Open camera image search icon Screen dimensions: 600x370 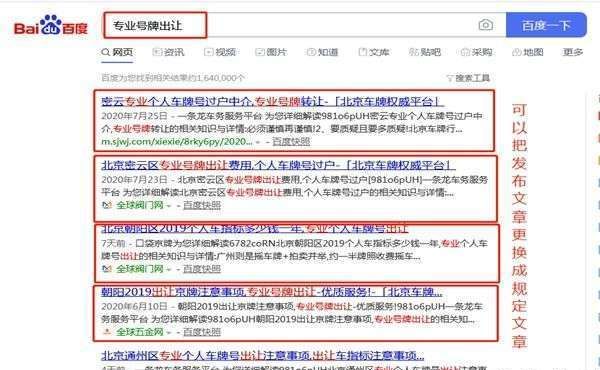[486, 25]
